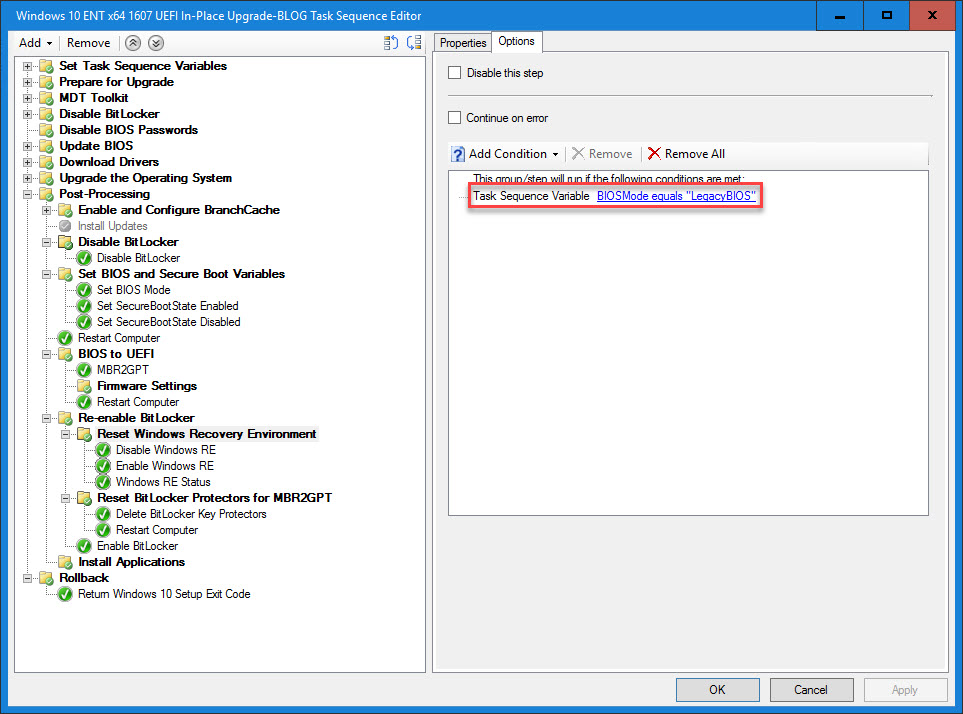The width and height of the screenshot is (963, 714).
Task: Click the red X Remove All icon
Action: 654,154
